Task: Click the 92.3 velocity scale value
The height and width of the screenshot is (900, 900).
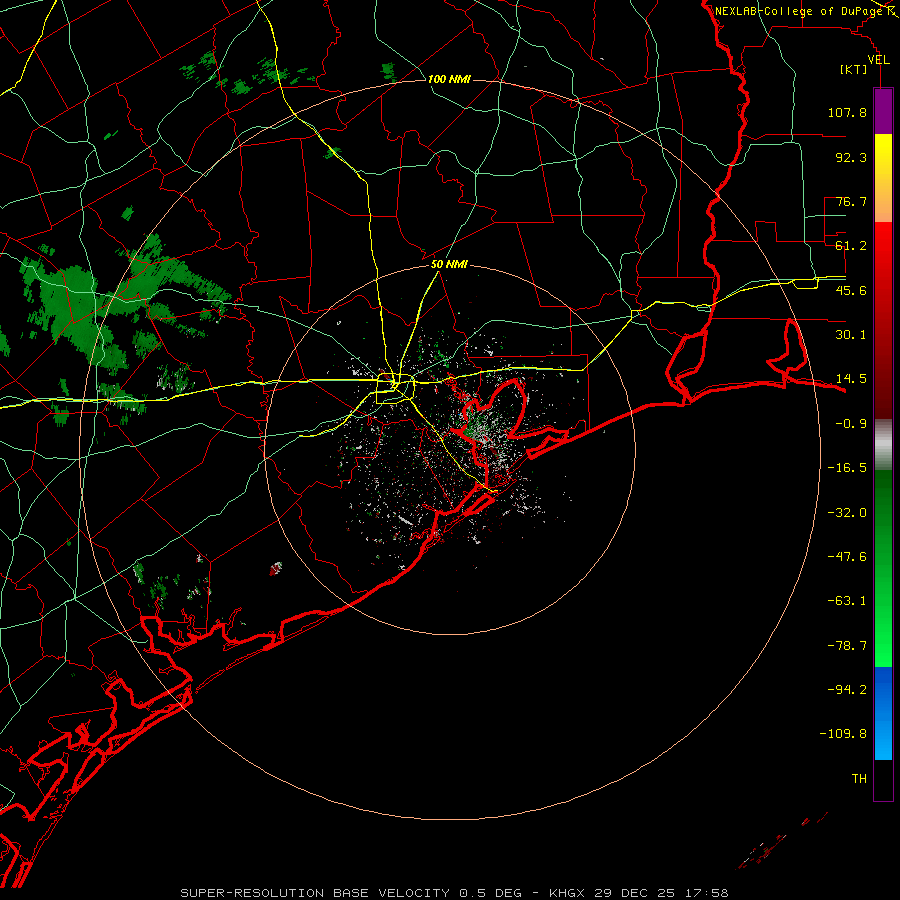Action: click(x=851, y=157)
